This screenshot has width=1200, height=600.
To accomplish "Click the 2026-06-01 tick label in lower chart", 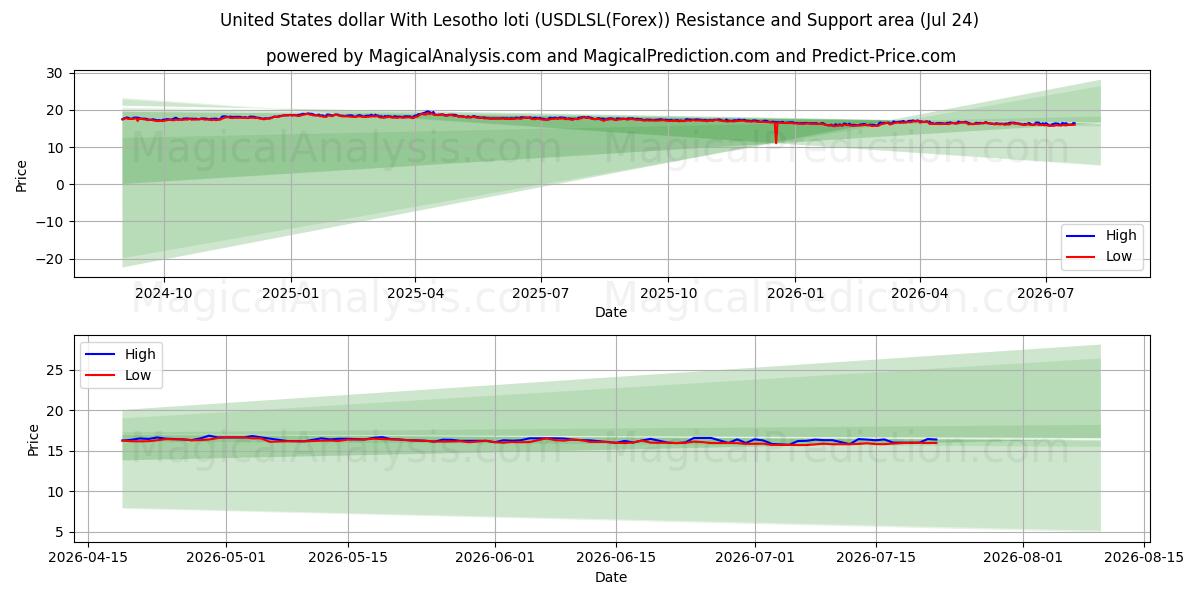I will tap(495, 557).
